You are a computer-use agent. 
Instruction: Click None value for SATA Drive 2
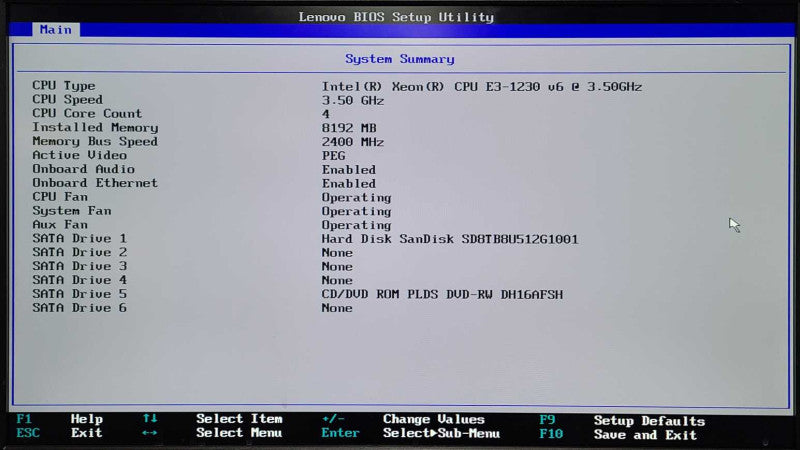pos(337,253)
